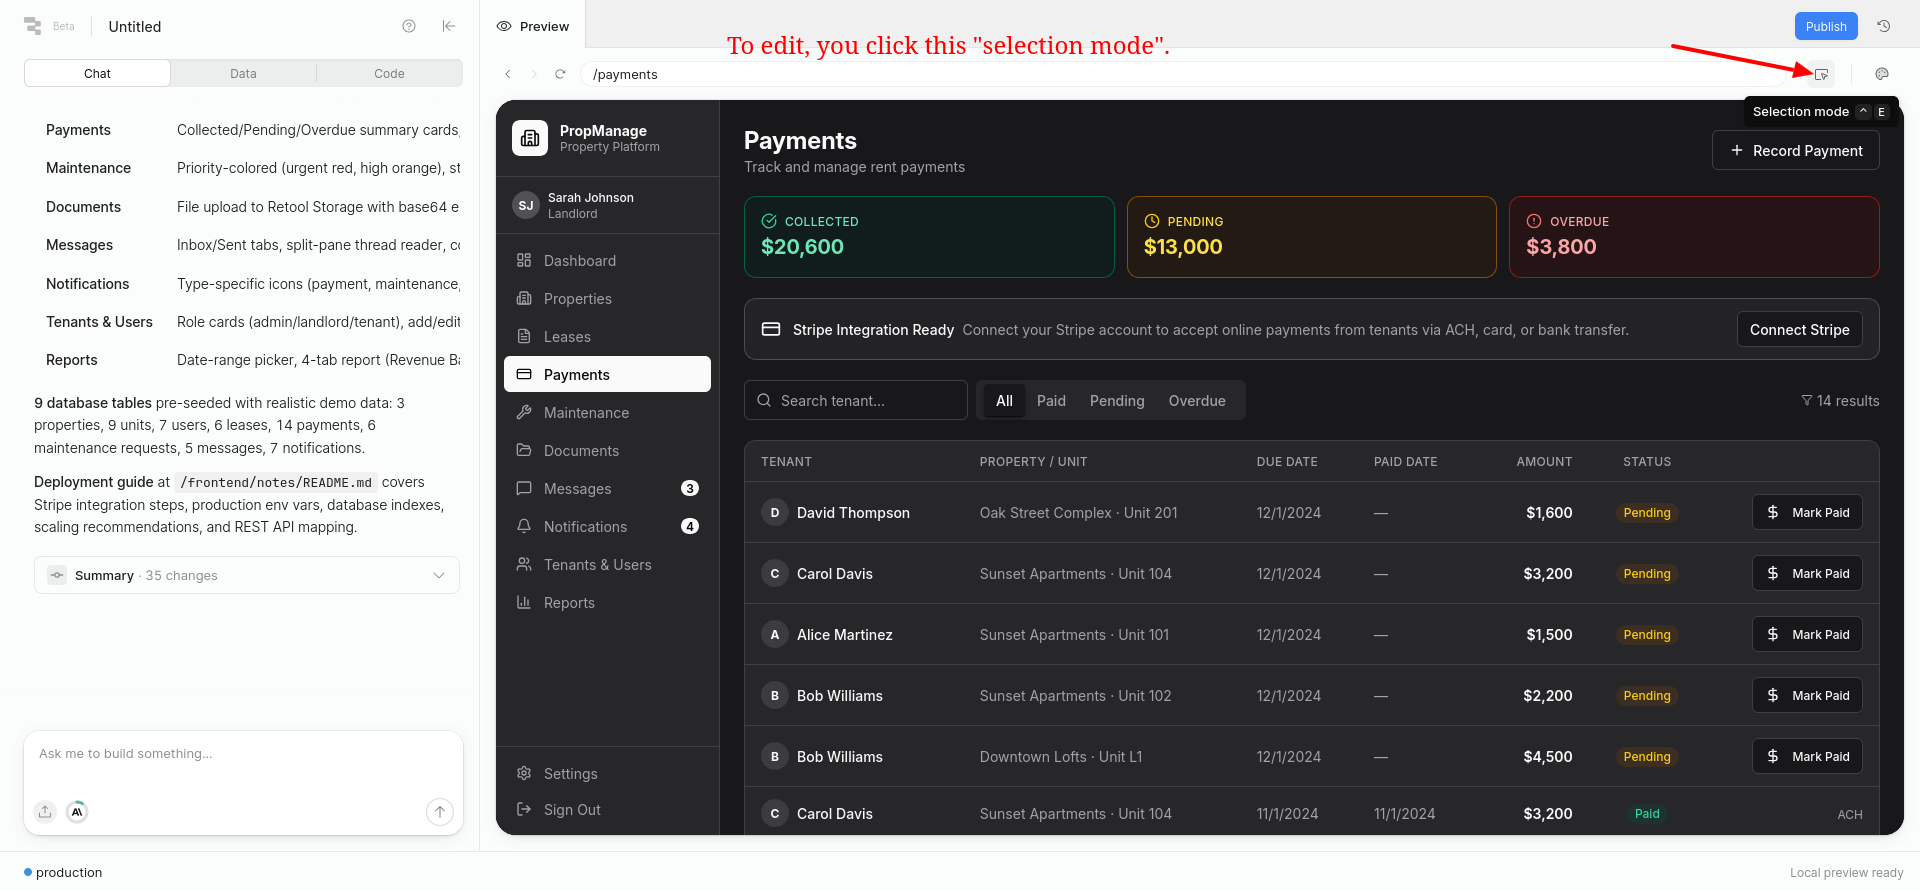
Task: Click the PropManage building logo
Action: (x=530, y=138)
